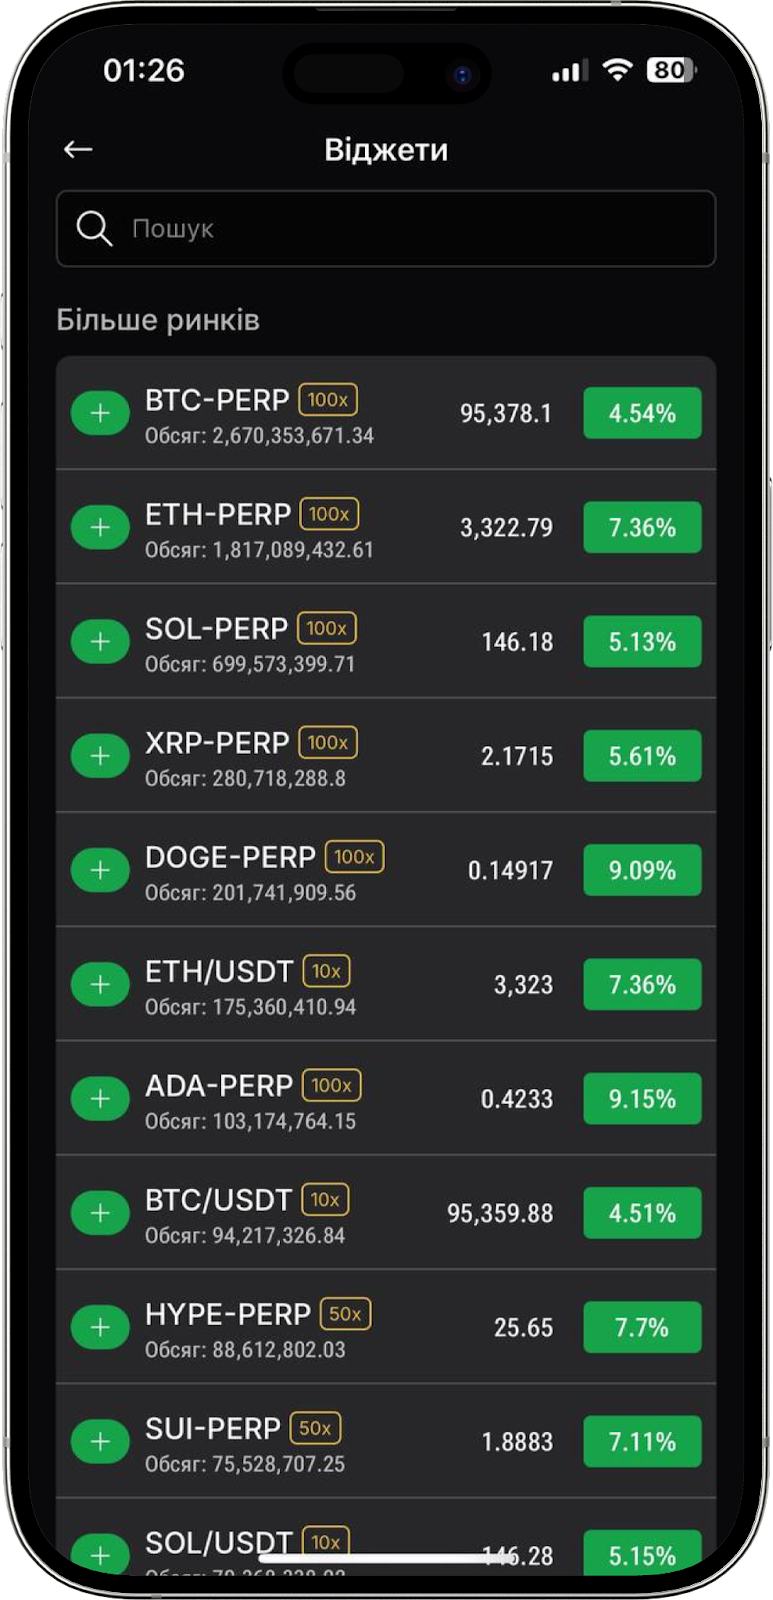The image size is (773, 1600).
Task: Add SUI-PERP widget with plus icon
Action: pyautogui.click(x=100, y=1442)
